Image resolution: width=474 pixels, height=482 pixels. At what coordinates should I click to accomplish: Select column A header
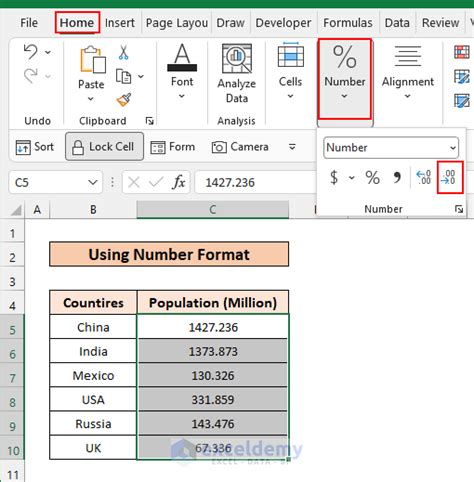tap(37, 210)
